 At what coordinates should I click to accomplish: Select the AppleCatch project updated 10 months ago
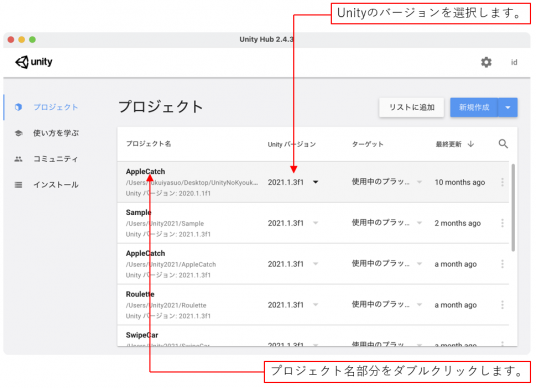pos(145,172)
